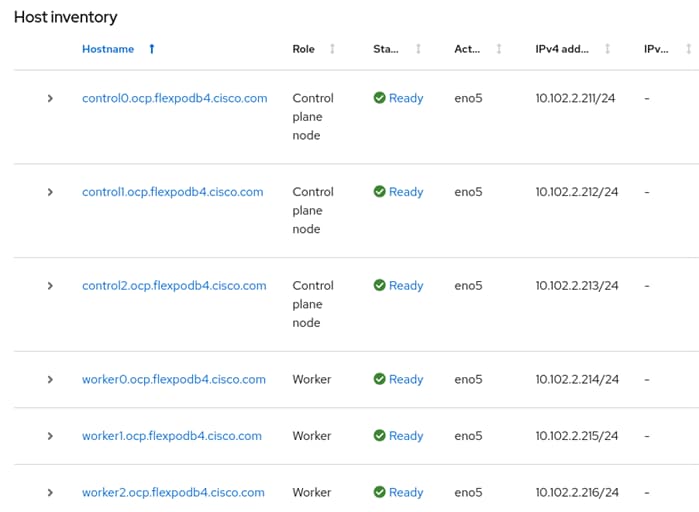Open hostname link worker0.ocp.flexpodb4.cisco.com
699x512 pixels.
pos(174,380)
